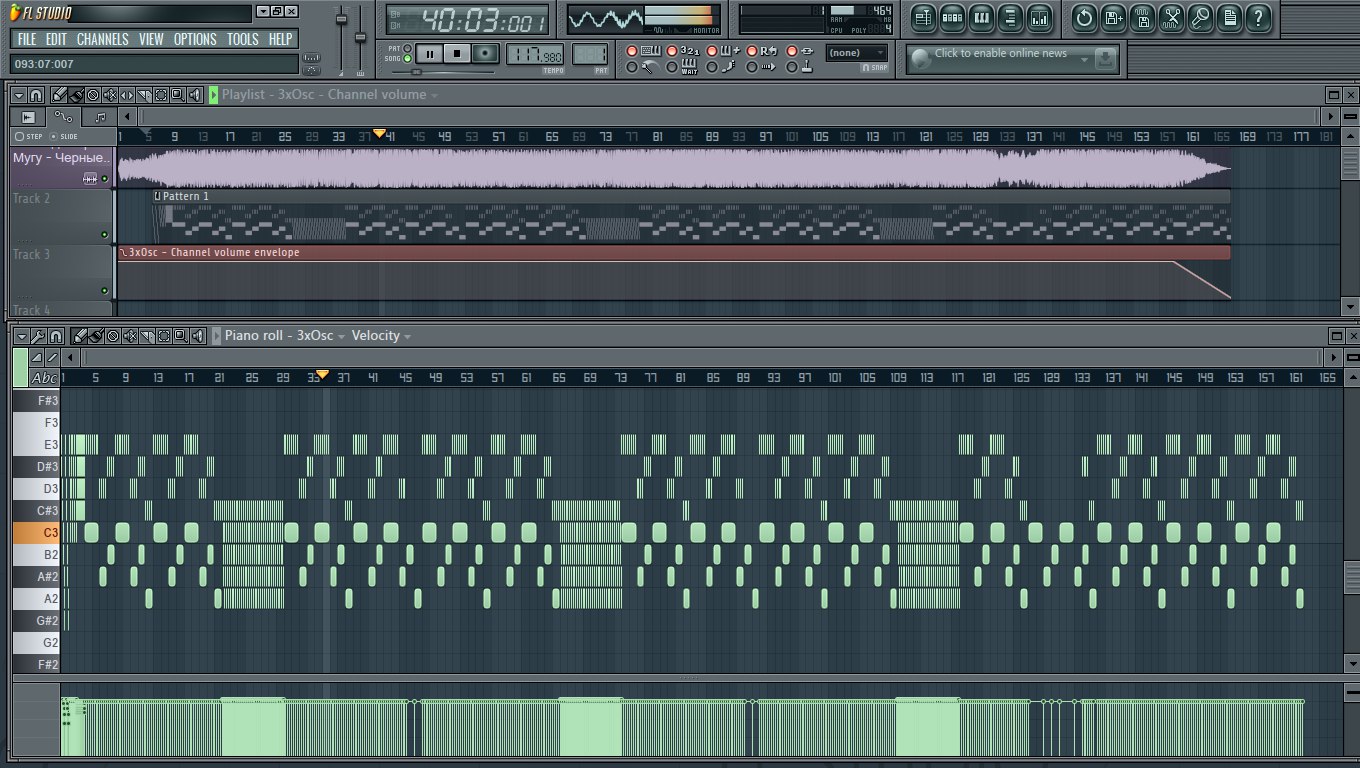Click the undo history circular-arrow icon
The image size is (1360, 768).
coord(1084,17)
